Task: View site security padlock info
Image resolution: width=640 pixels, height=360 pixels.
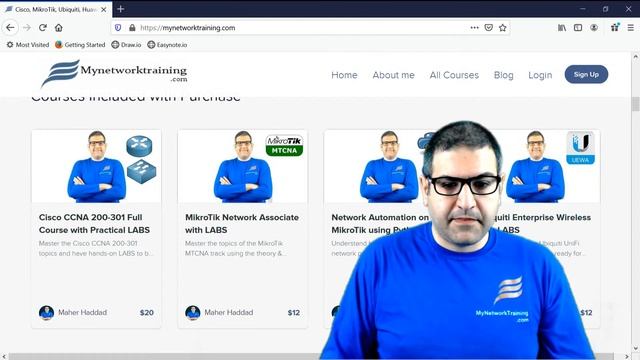Action: [x=132, y=28]
